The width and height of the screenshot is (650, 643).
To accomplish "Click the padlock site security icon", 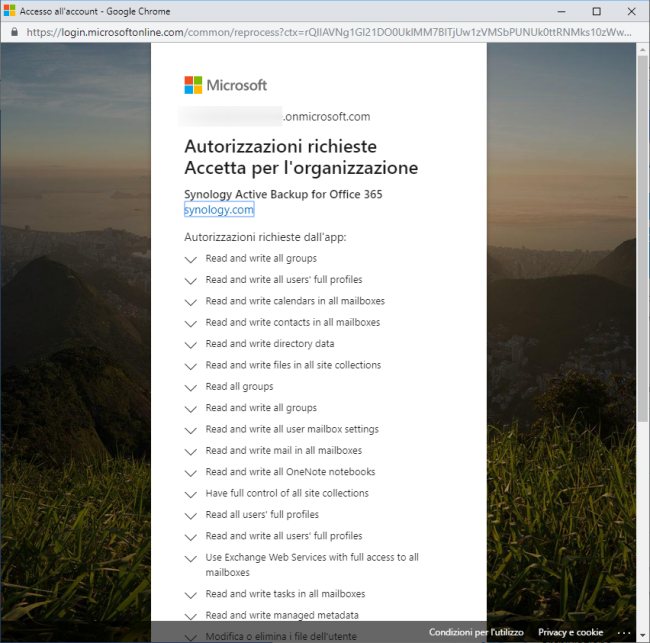I will click(15, 32).
